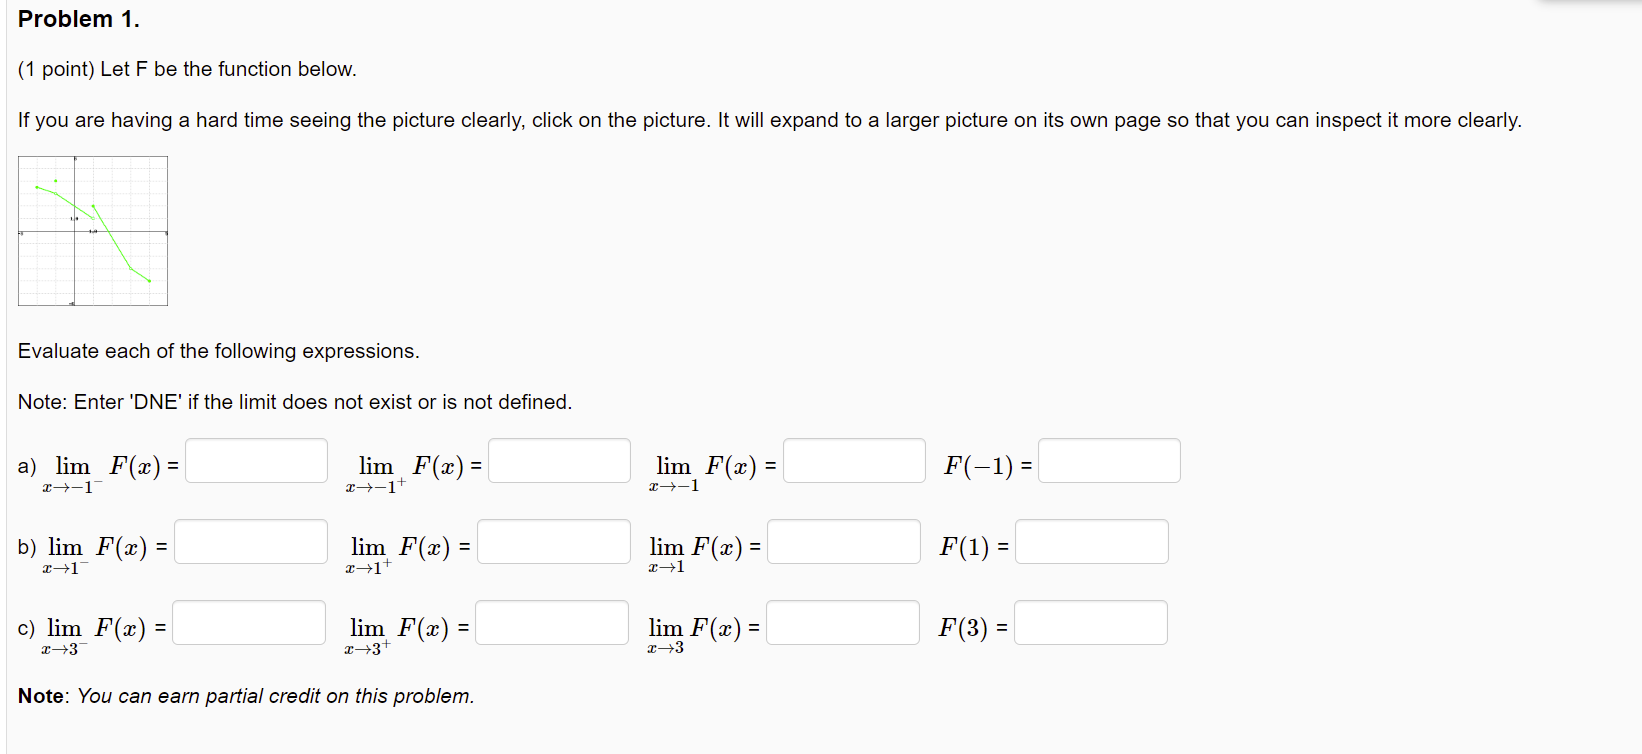Select the limit as x approaches 1 from right field

pyautogui.click(x=554, y=542)
